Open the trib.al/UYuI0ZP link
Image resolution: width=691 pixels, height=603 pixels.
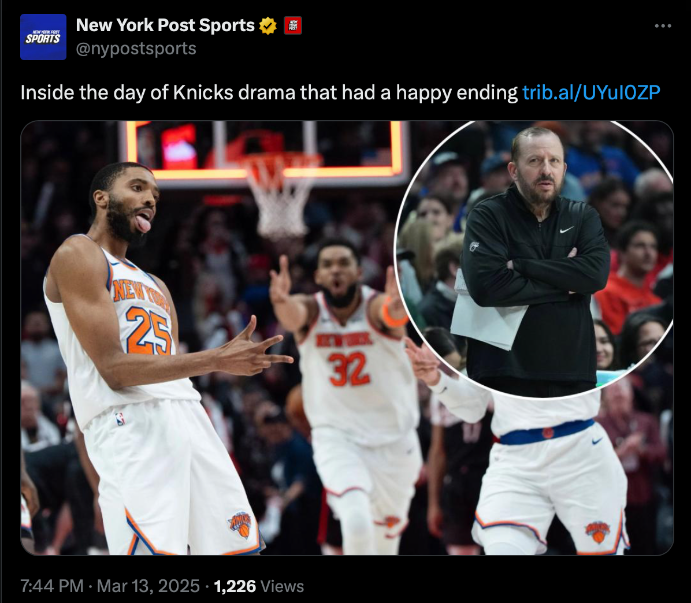click(x=591, y=93)
